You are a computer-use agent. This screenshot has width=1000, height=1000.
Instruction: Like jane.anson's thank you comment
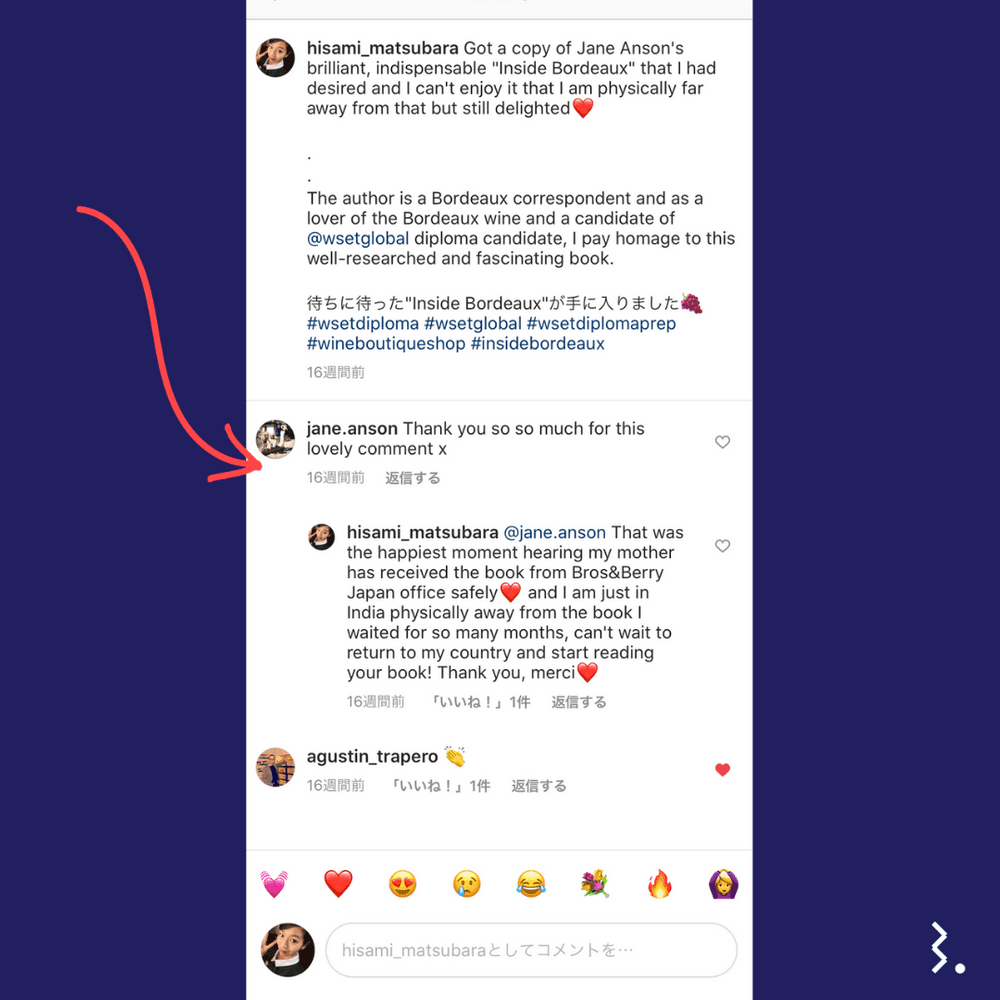(722, 442)
